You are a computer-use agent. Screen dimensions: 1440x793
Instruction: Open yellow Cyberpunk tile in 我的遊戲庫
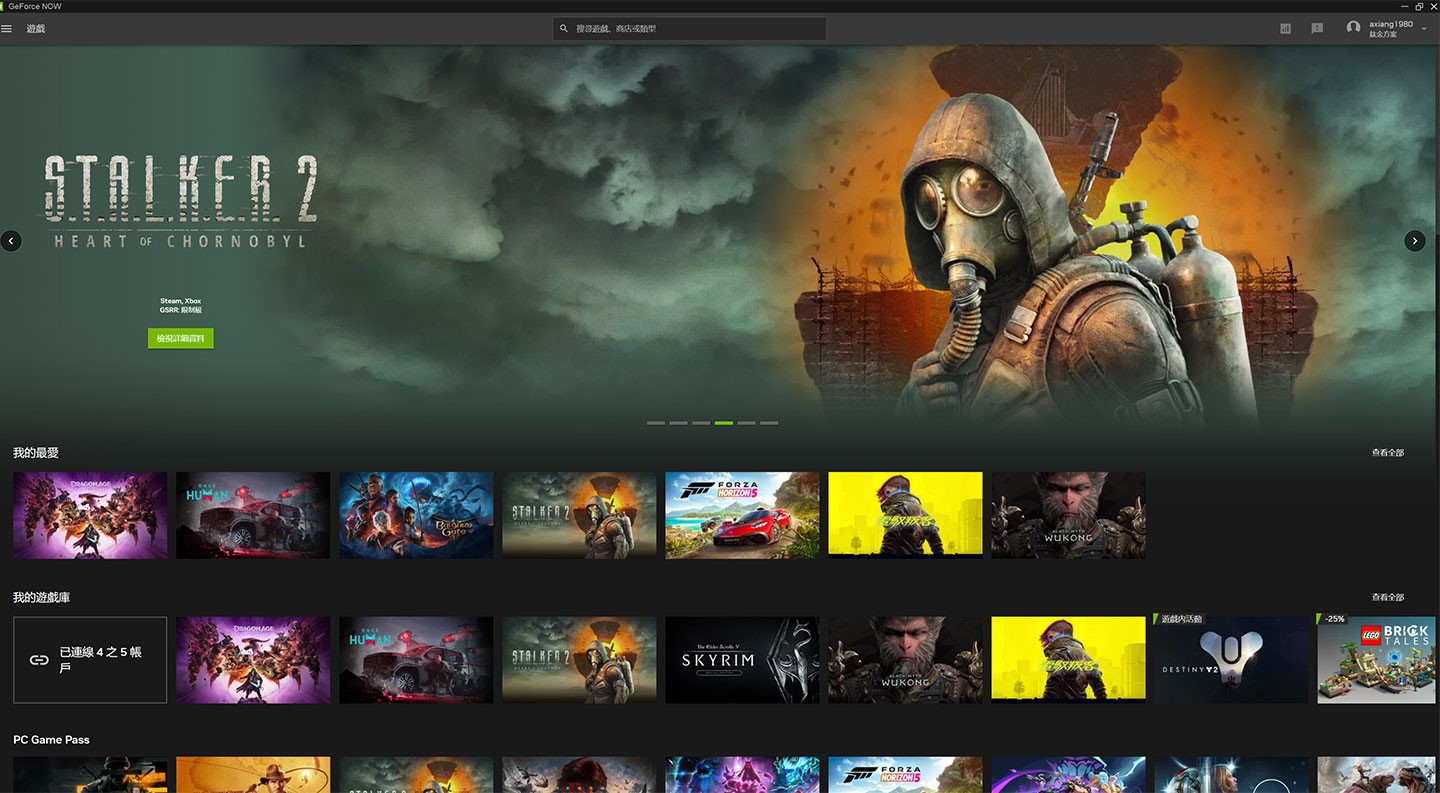coord(1068,660)
